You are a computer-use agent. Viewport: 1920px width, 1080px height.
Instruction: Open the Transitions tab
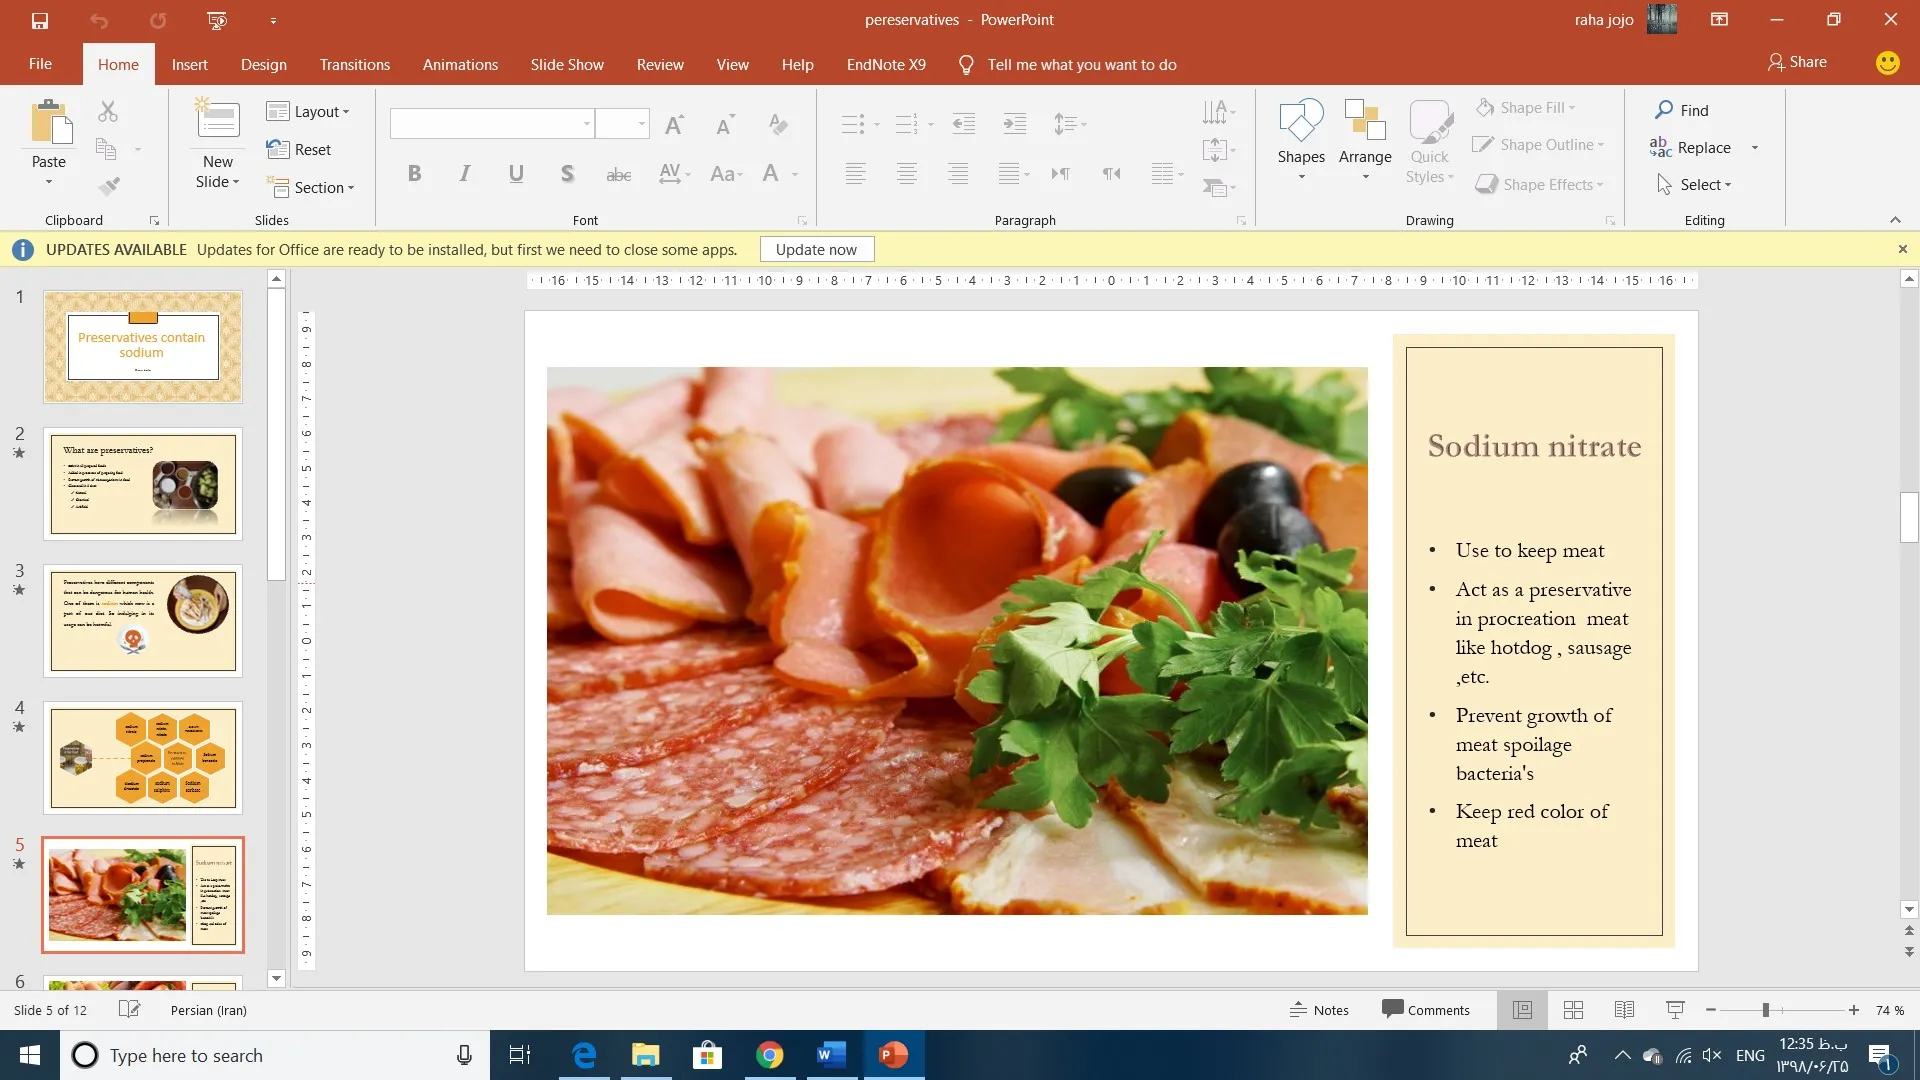[x=354, y=64]
